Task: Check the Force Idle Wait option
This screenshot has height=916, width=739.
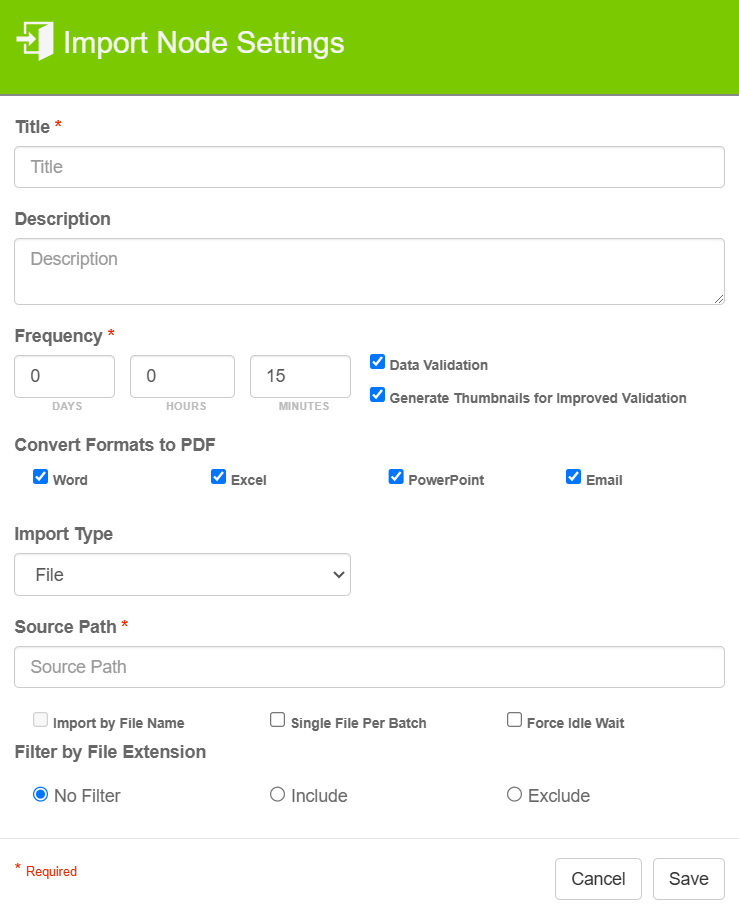Action: (x=514, y=719)
